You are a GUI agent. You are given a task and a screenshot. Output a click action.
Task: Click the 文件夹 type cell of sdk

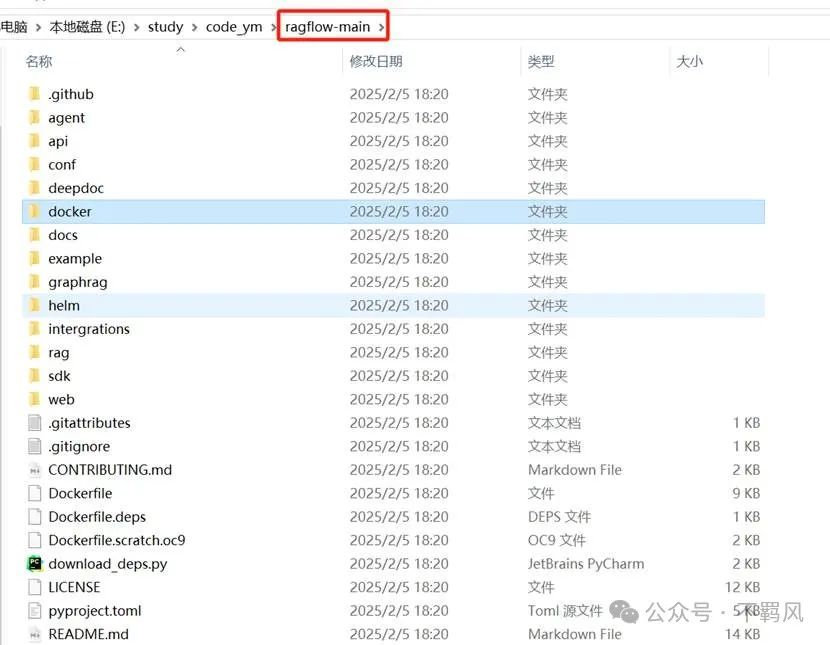pyautogui.click(x=547, y=376)
